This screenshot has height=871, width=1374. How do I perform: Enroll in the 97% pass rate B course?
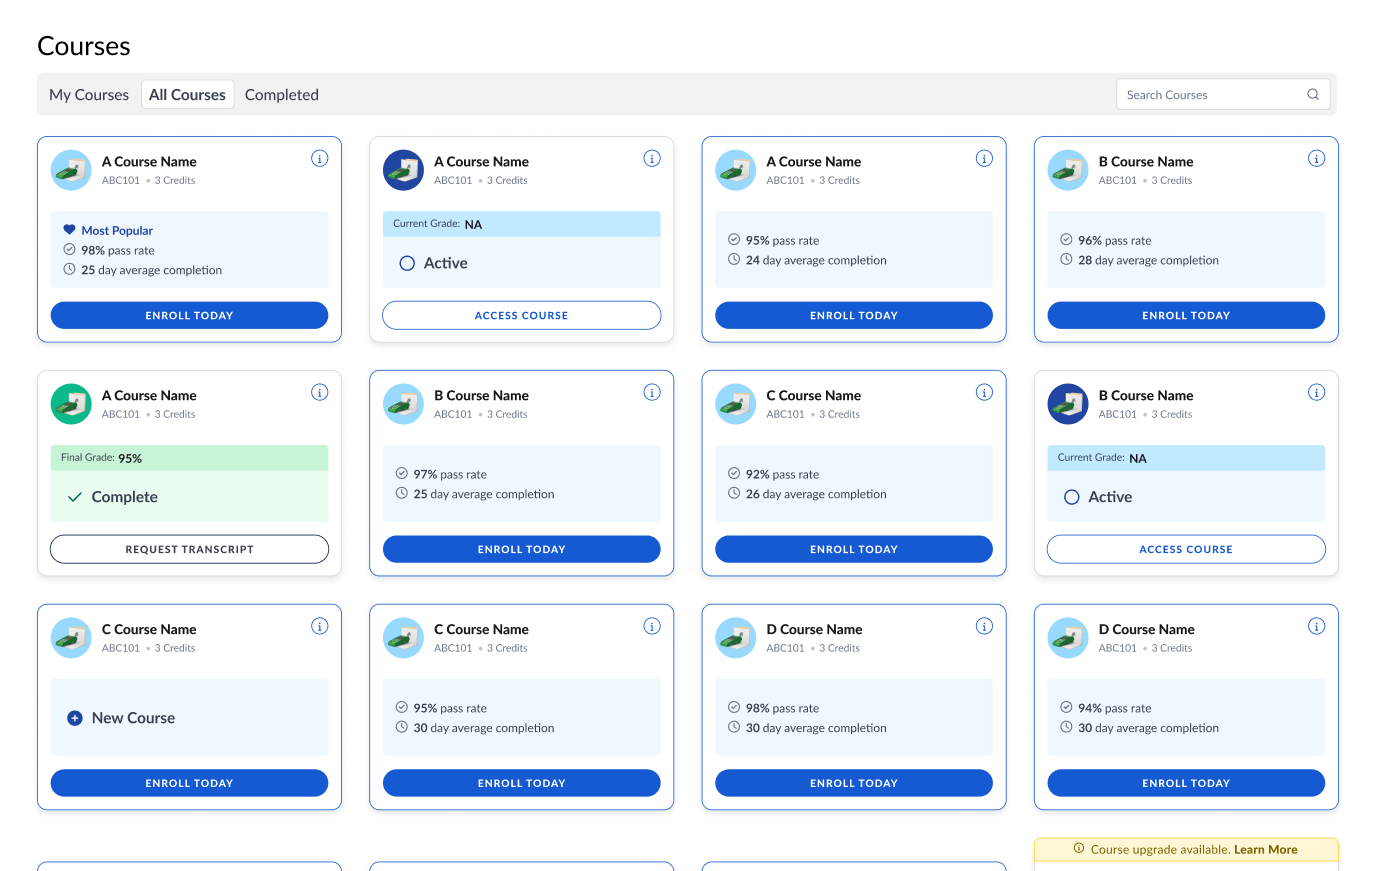pyautogui.click(x=521, y=549)
